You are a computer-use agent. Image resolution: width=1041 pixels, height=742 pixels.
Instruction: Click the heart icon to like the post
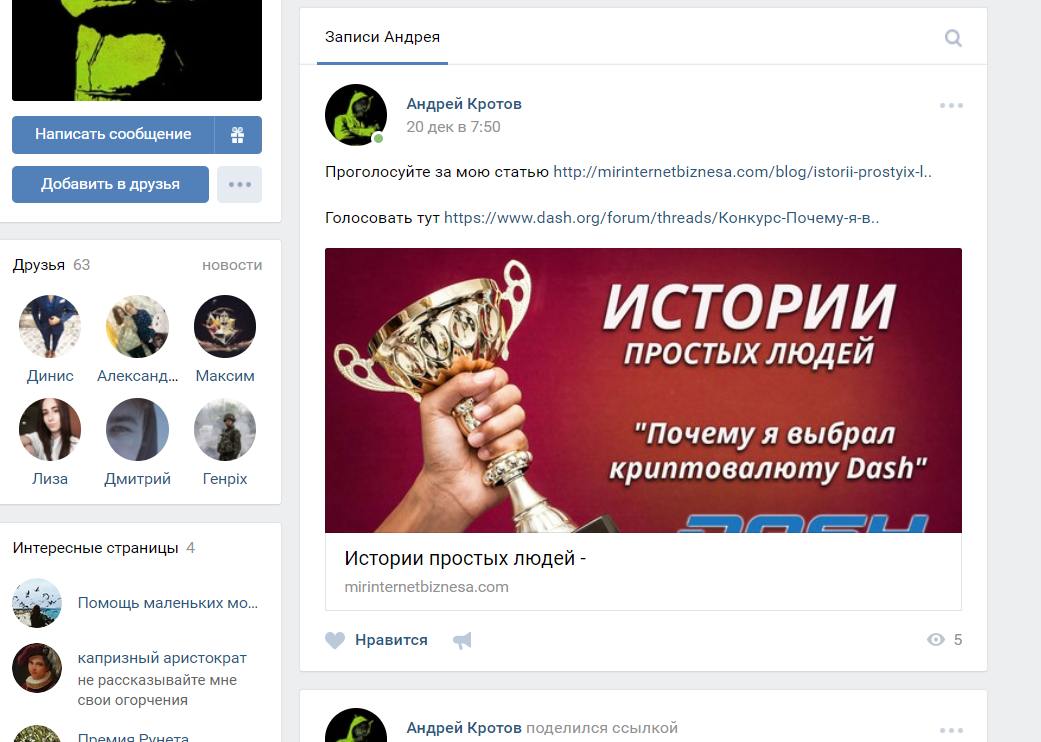pyautogui.click(x=335, y=640)
